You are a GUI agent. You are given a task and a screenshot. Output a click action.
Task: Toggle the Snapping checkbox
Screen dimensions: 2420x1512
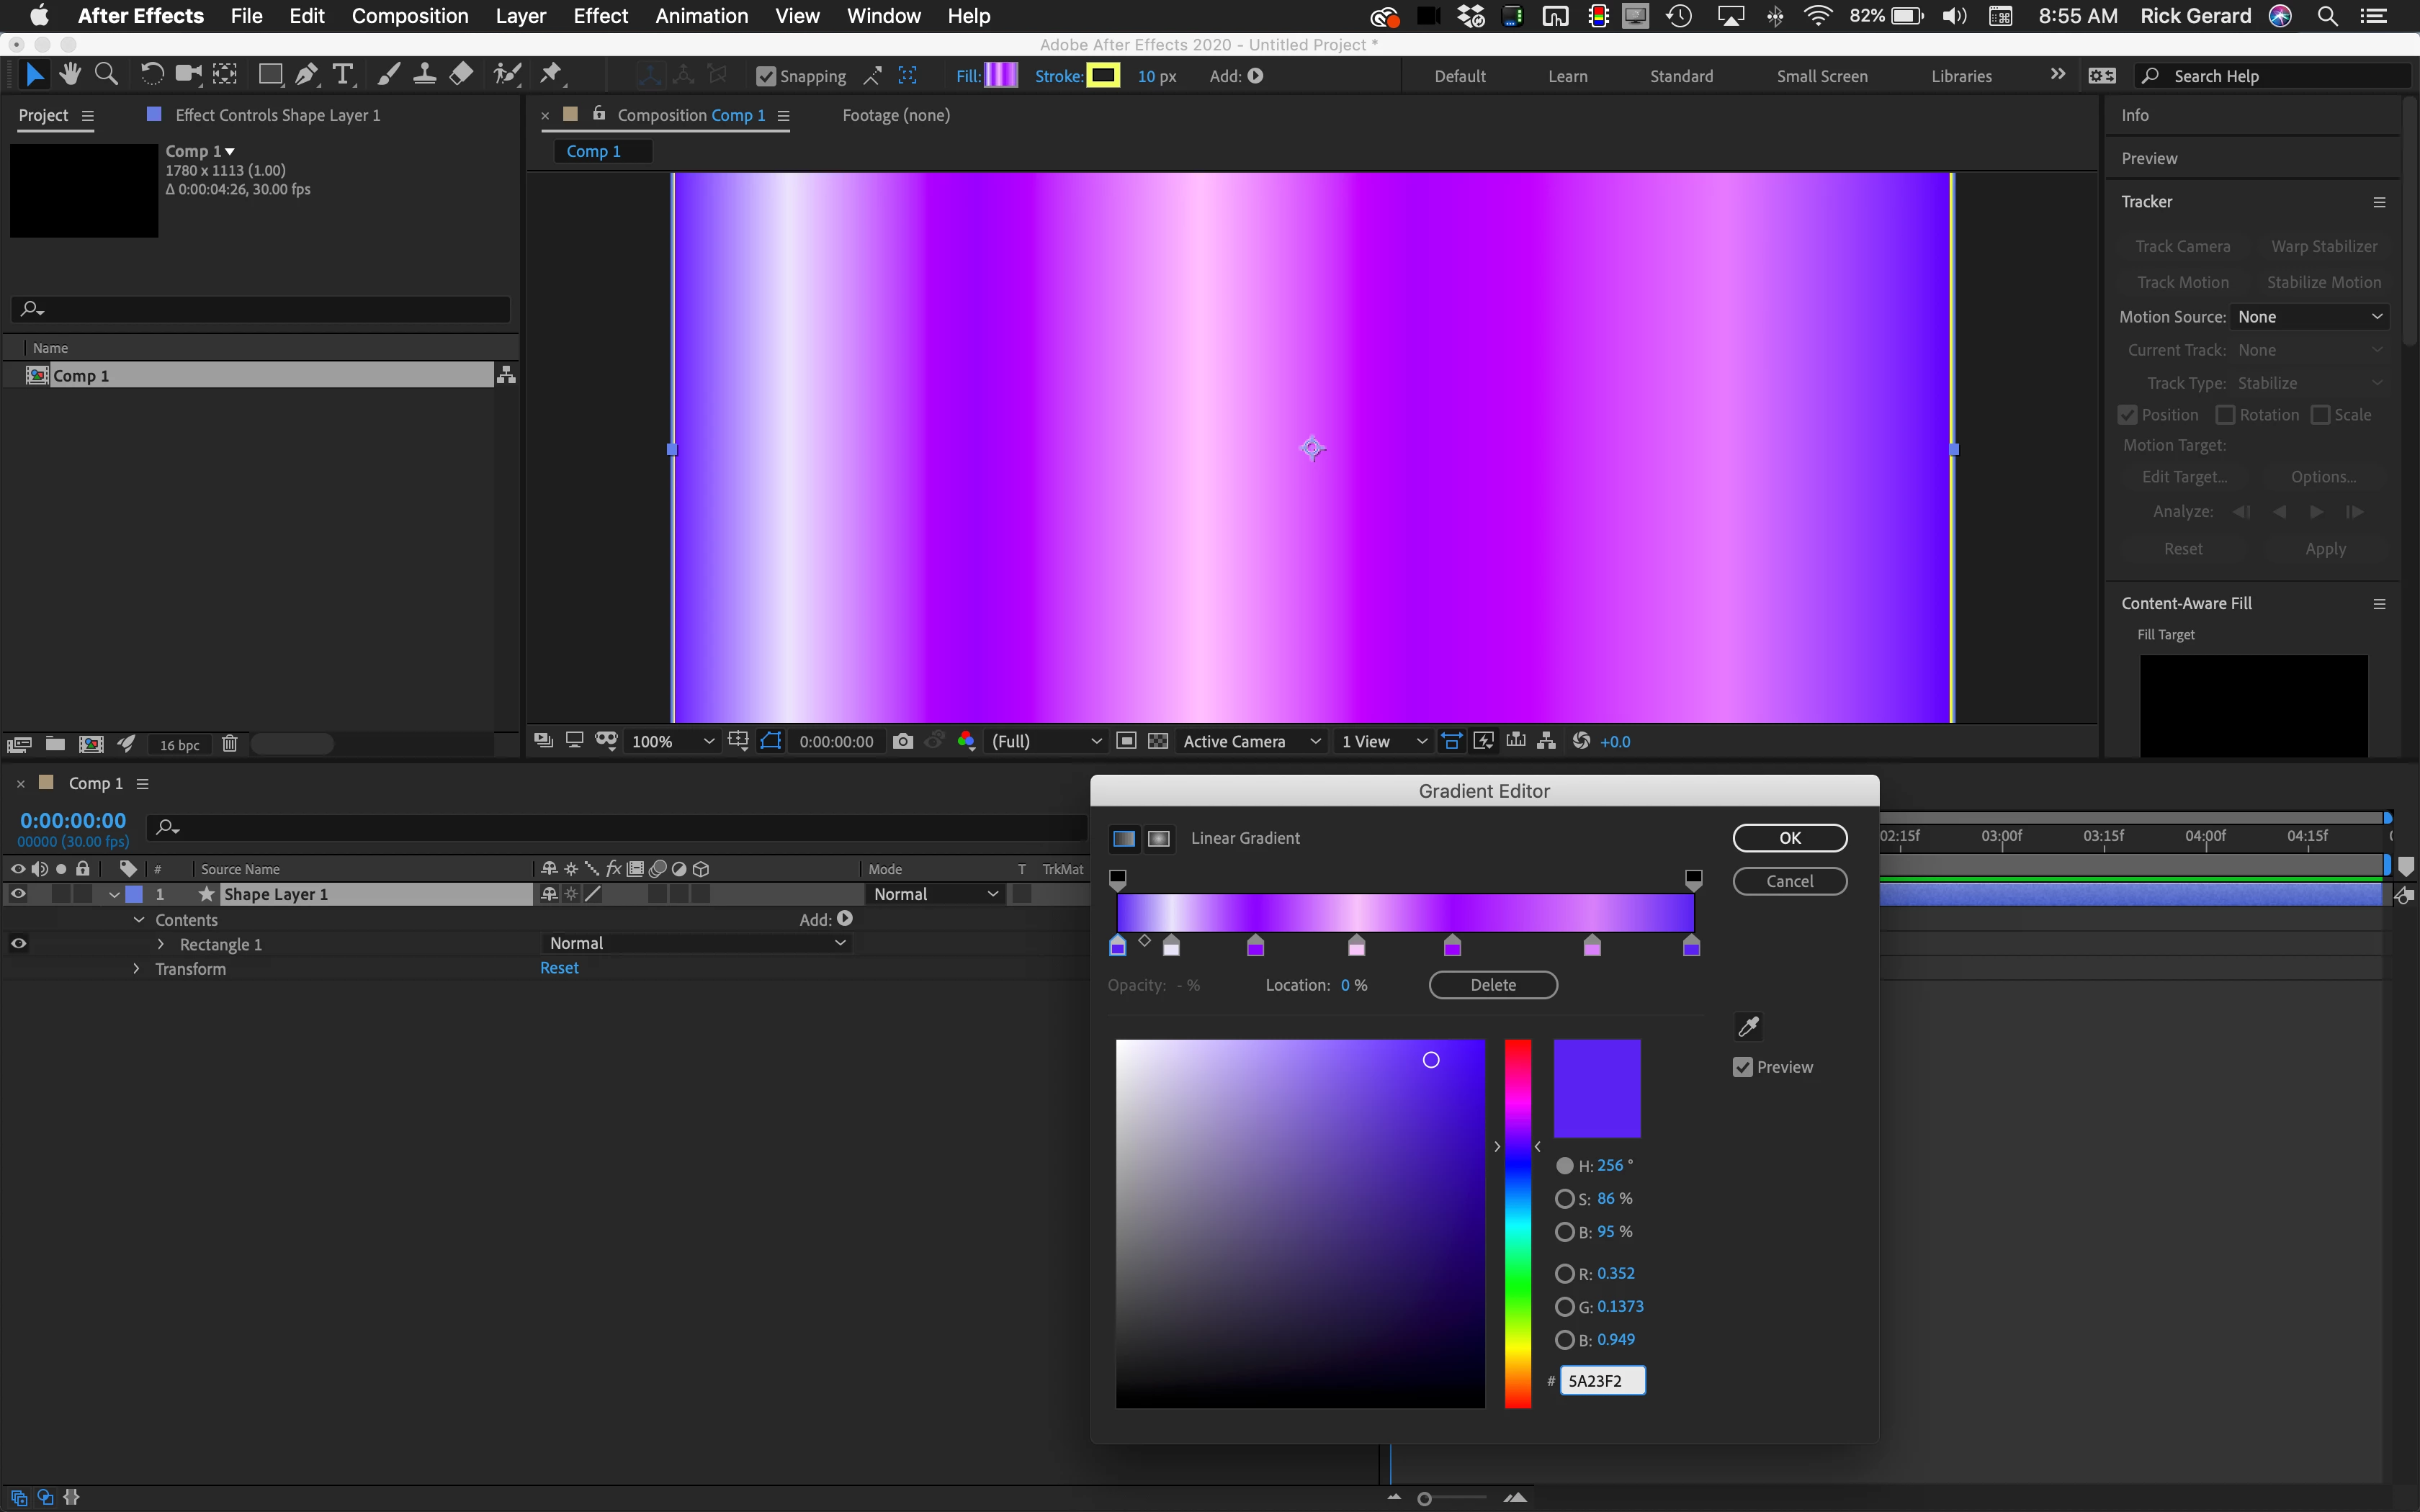pos(766,76)
